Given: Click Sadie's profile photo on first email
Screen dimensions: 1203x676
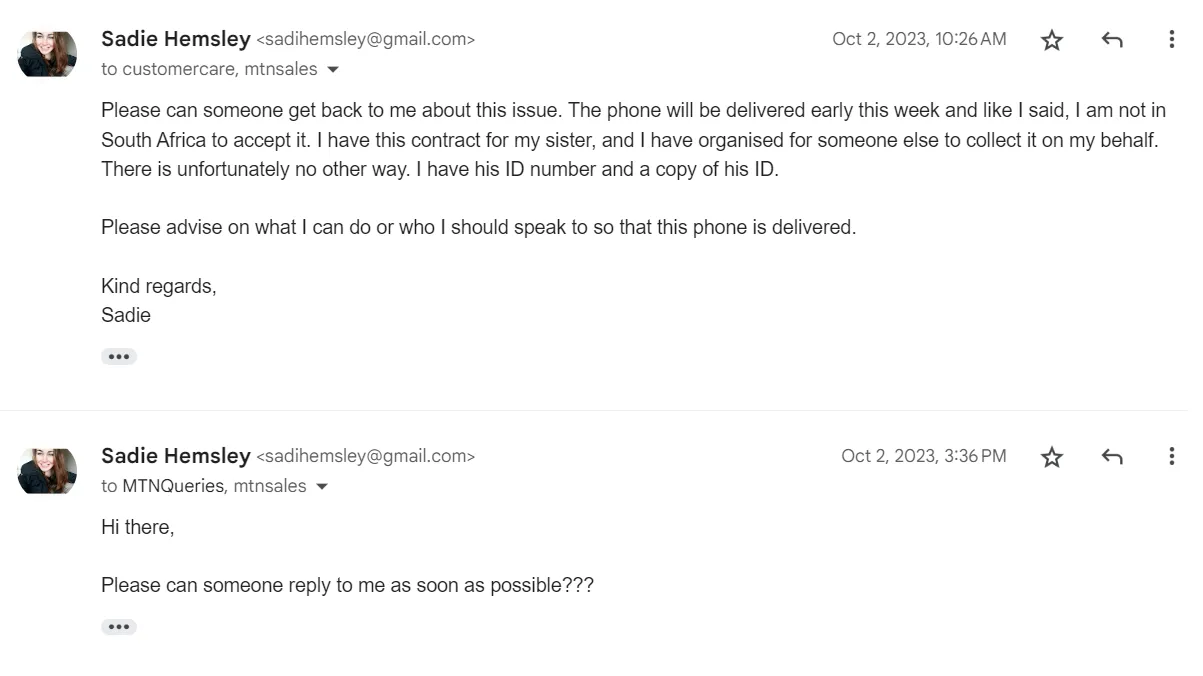Looking at the screenshot, I should click(x=47, y=54).
